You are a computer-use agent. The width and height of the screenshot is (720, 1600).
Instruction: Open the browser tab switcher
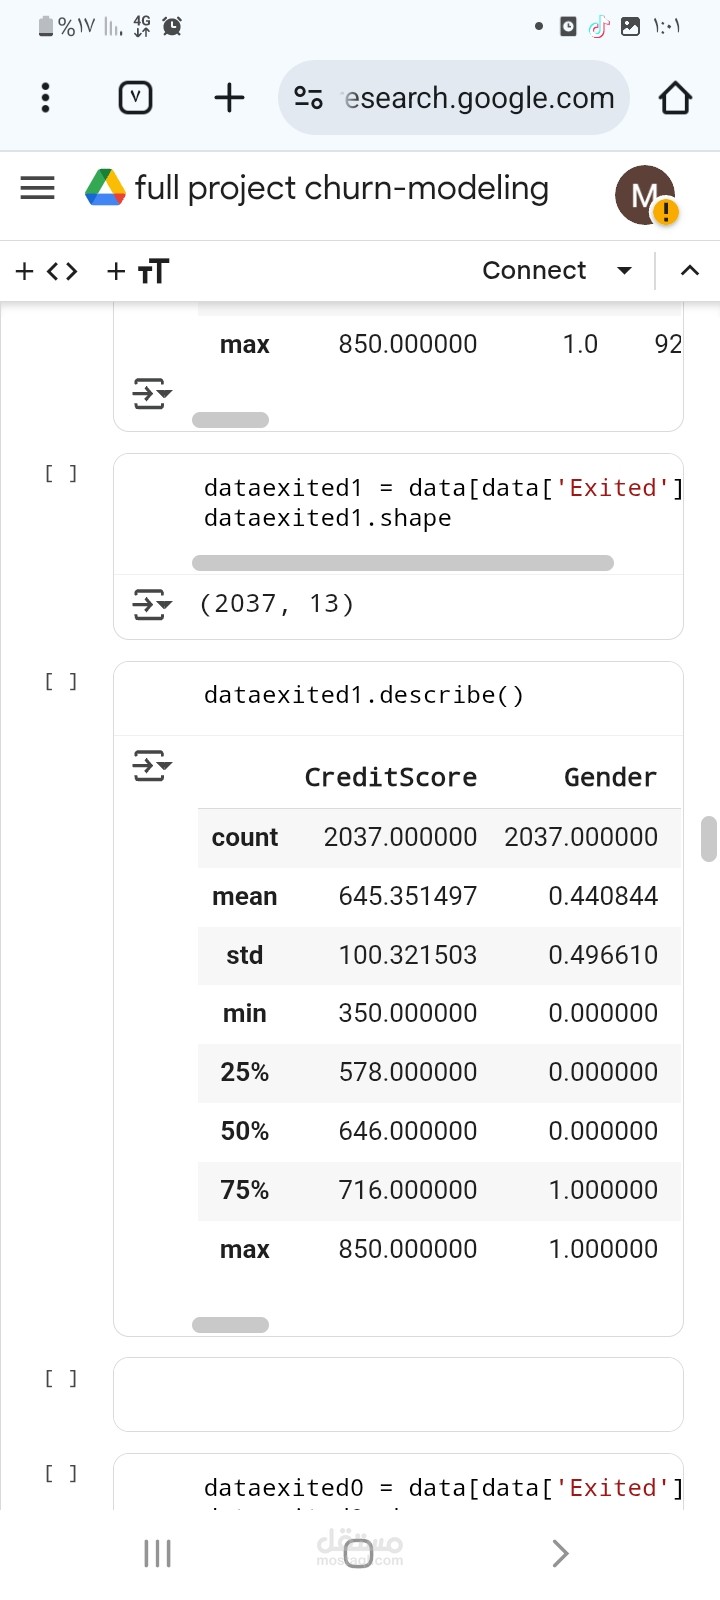pyautogui.click(x=135, y=98)
